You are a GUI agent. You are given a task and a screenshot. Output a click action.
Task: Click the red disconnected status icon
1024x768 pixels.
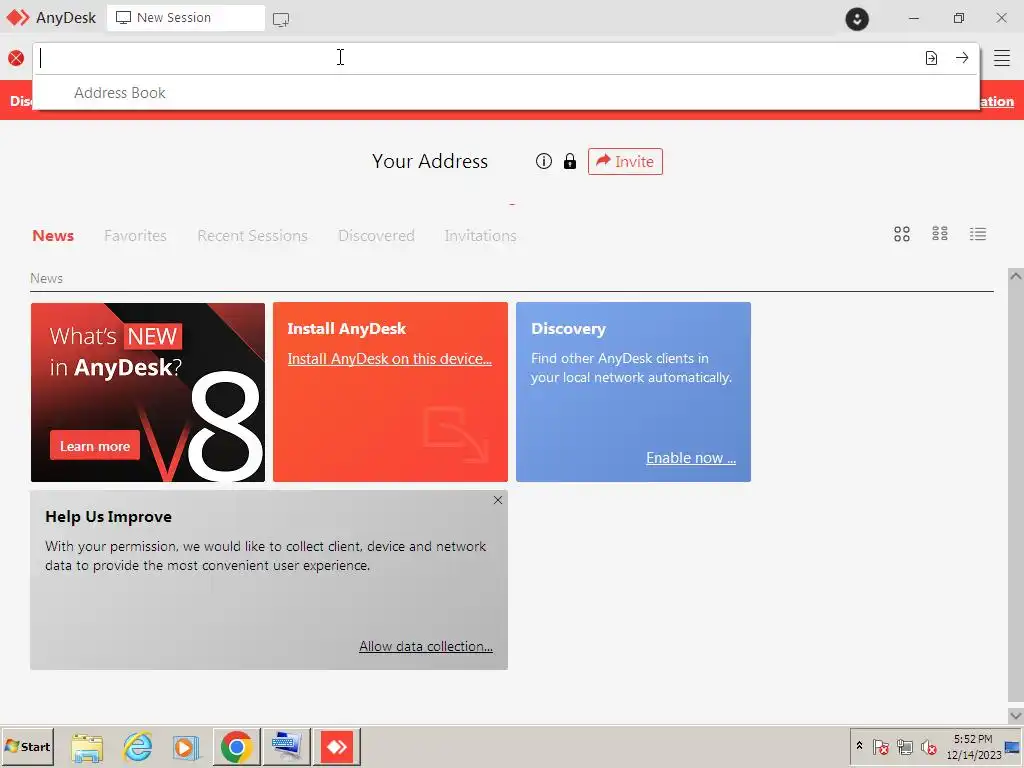click(x=16, y=58)
